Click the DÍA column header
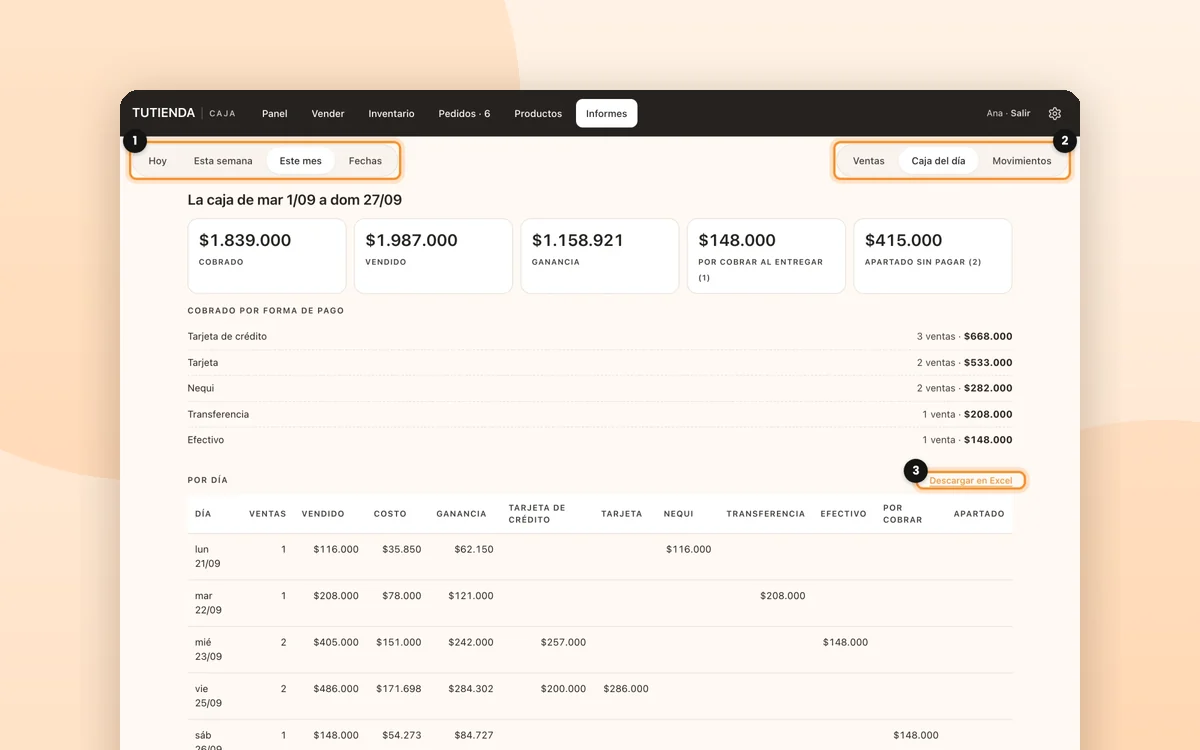 coord(203,514)
